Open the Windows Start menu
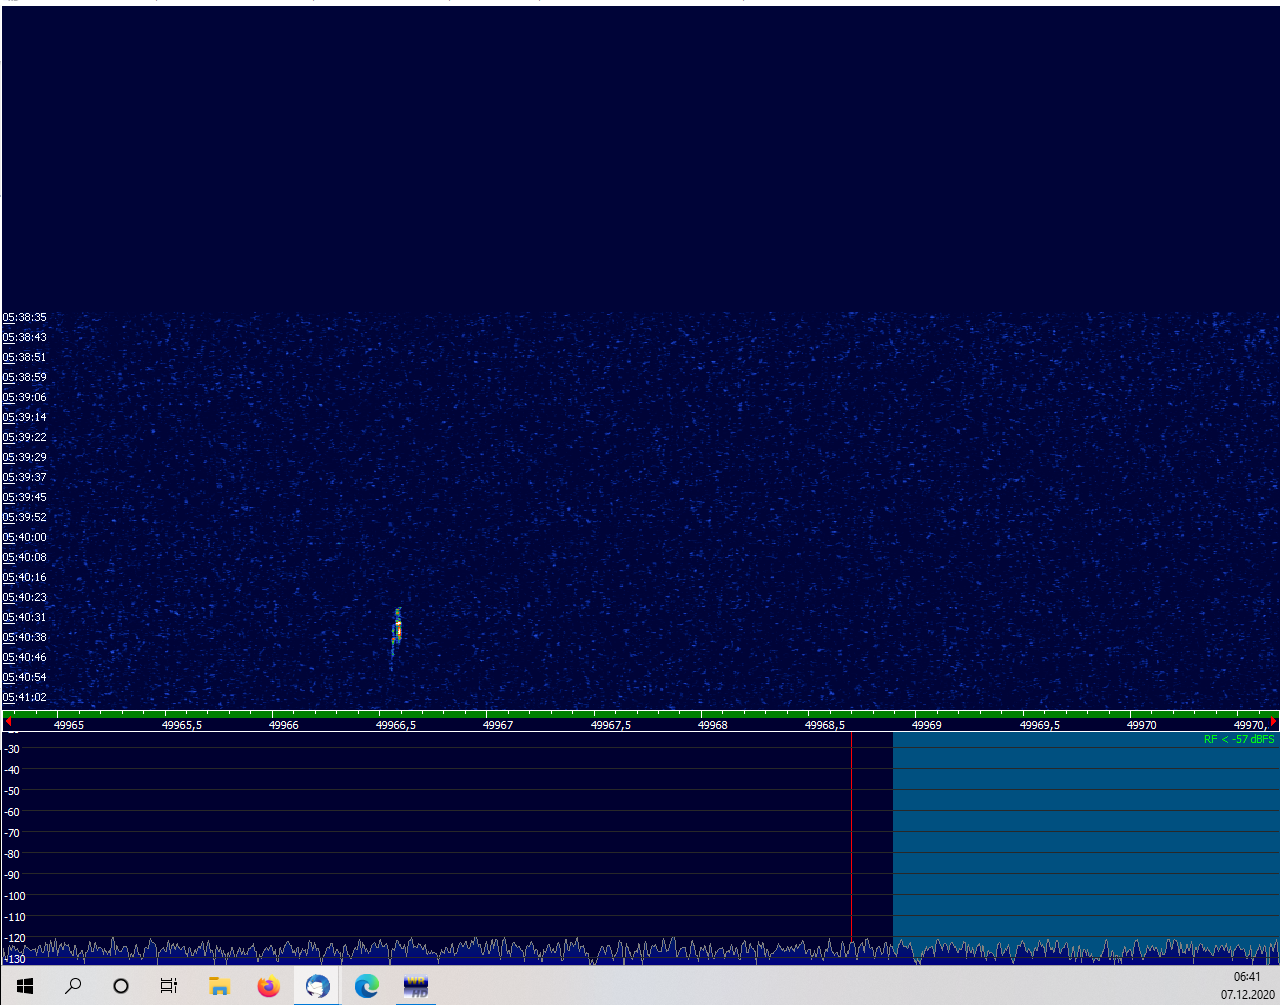This screenshot has width=1280, height=1005. point(24,986)
